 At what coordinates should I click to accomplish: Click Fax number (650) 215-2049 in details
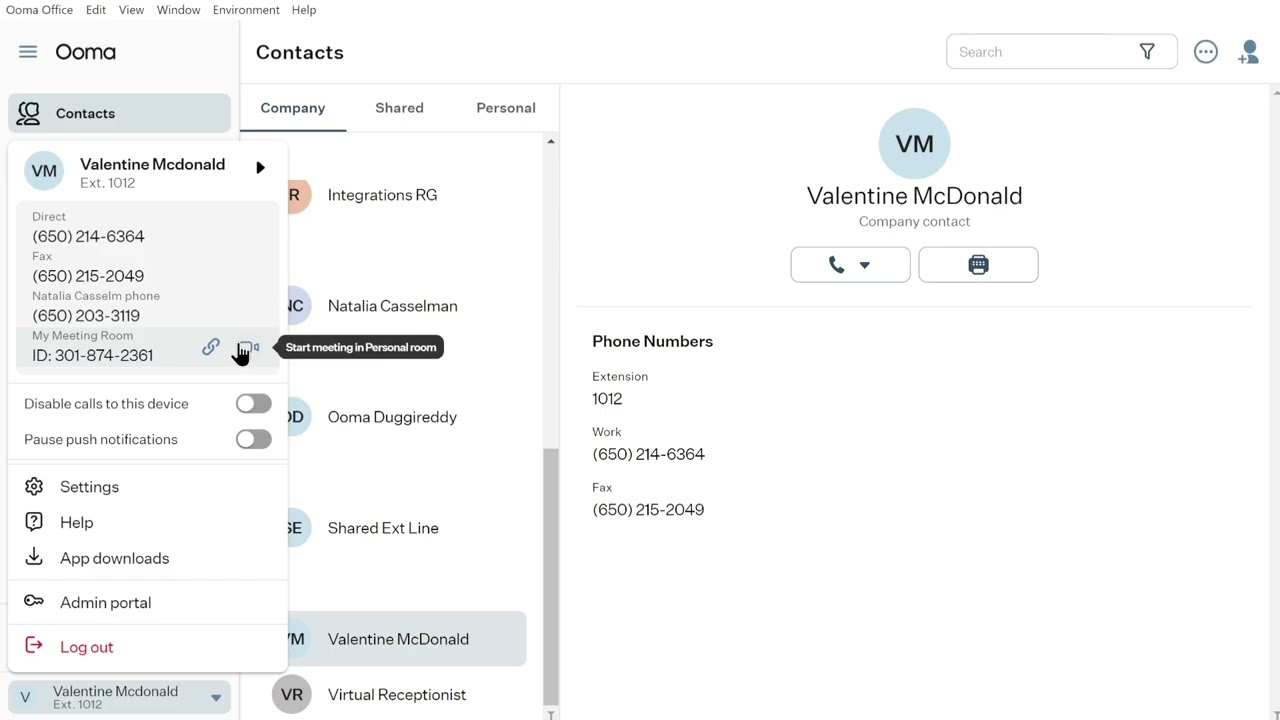[x=648, y=510]
